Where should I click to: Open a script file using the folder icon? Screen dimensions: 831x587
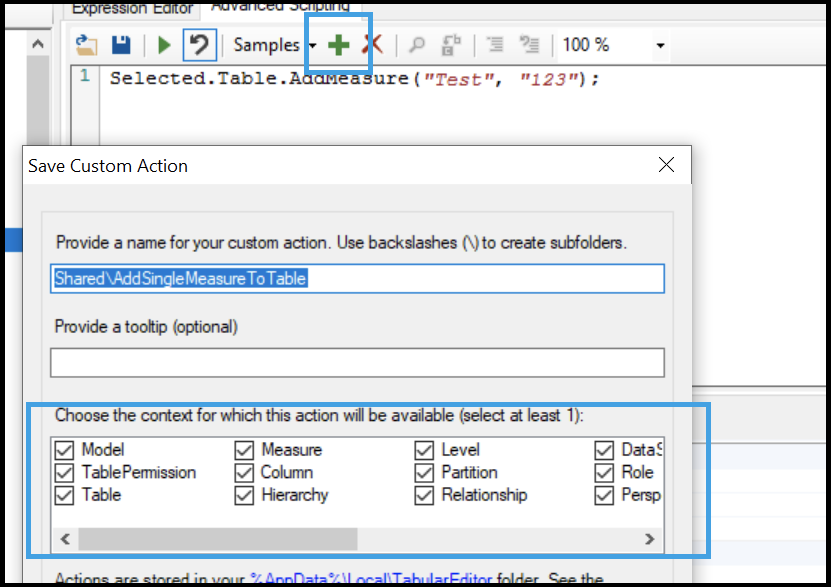(x=85, y=44)
